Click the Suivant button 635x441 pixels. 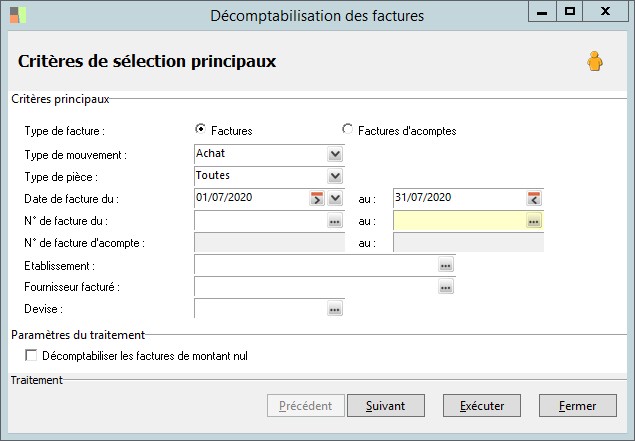click(385, 406)
